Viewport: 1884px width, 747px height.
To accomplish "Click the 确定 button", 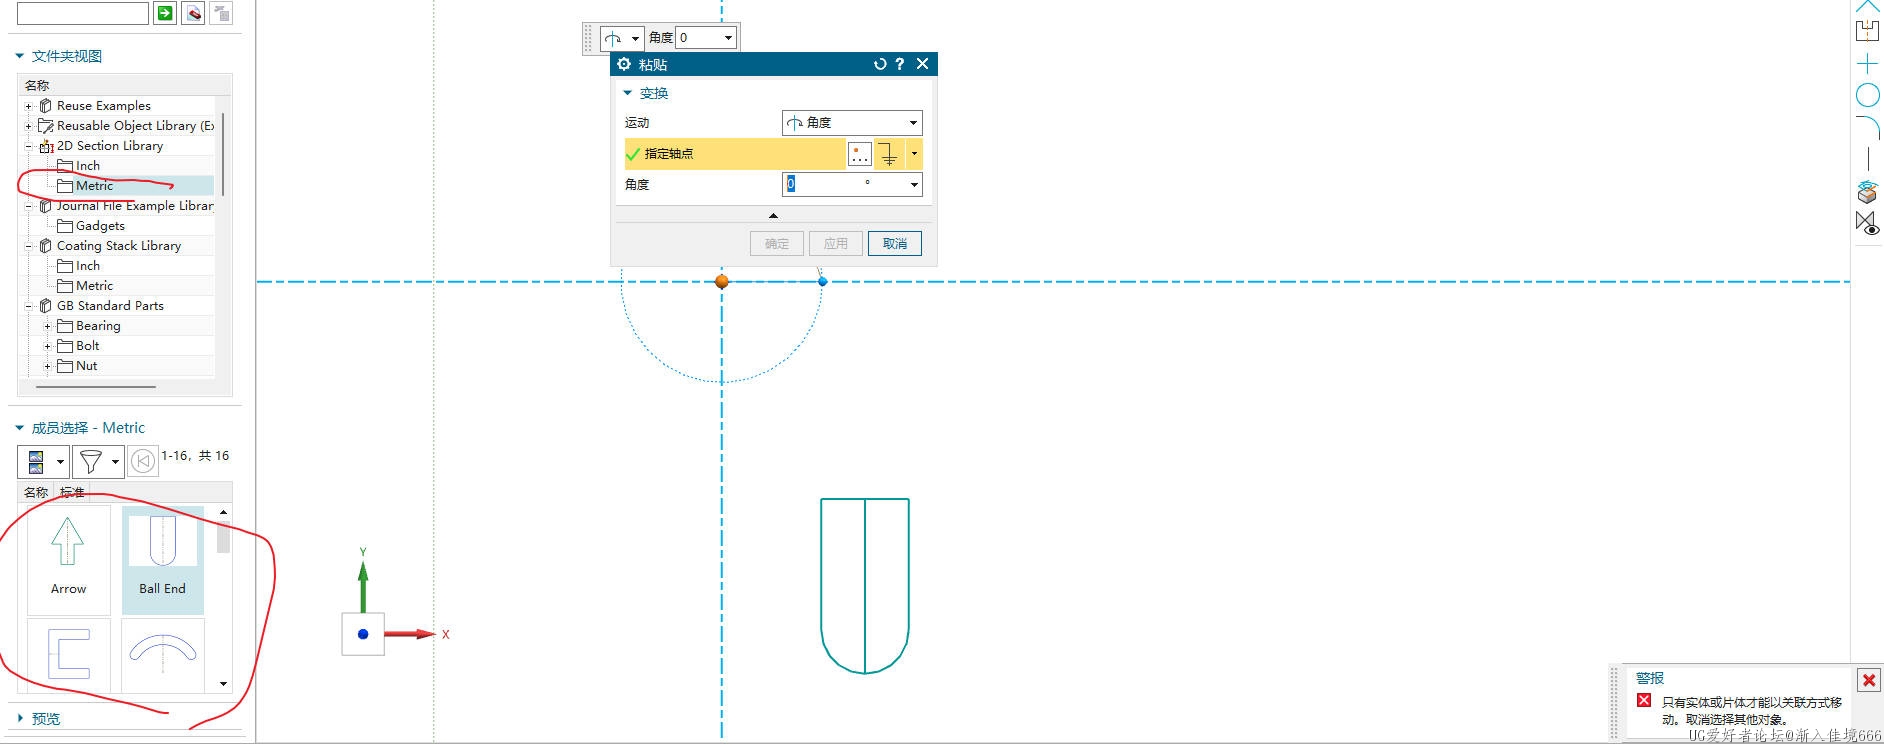I will tap(777, 244).
